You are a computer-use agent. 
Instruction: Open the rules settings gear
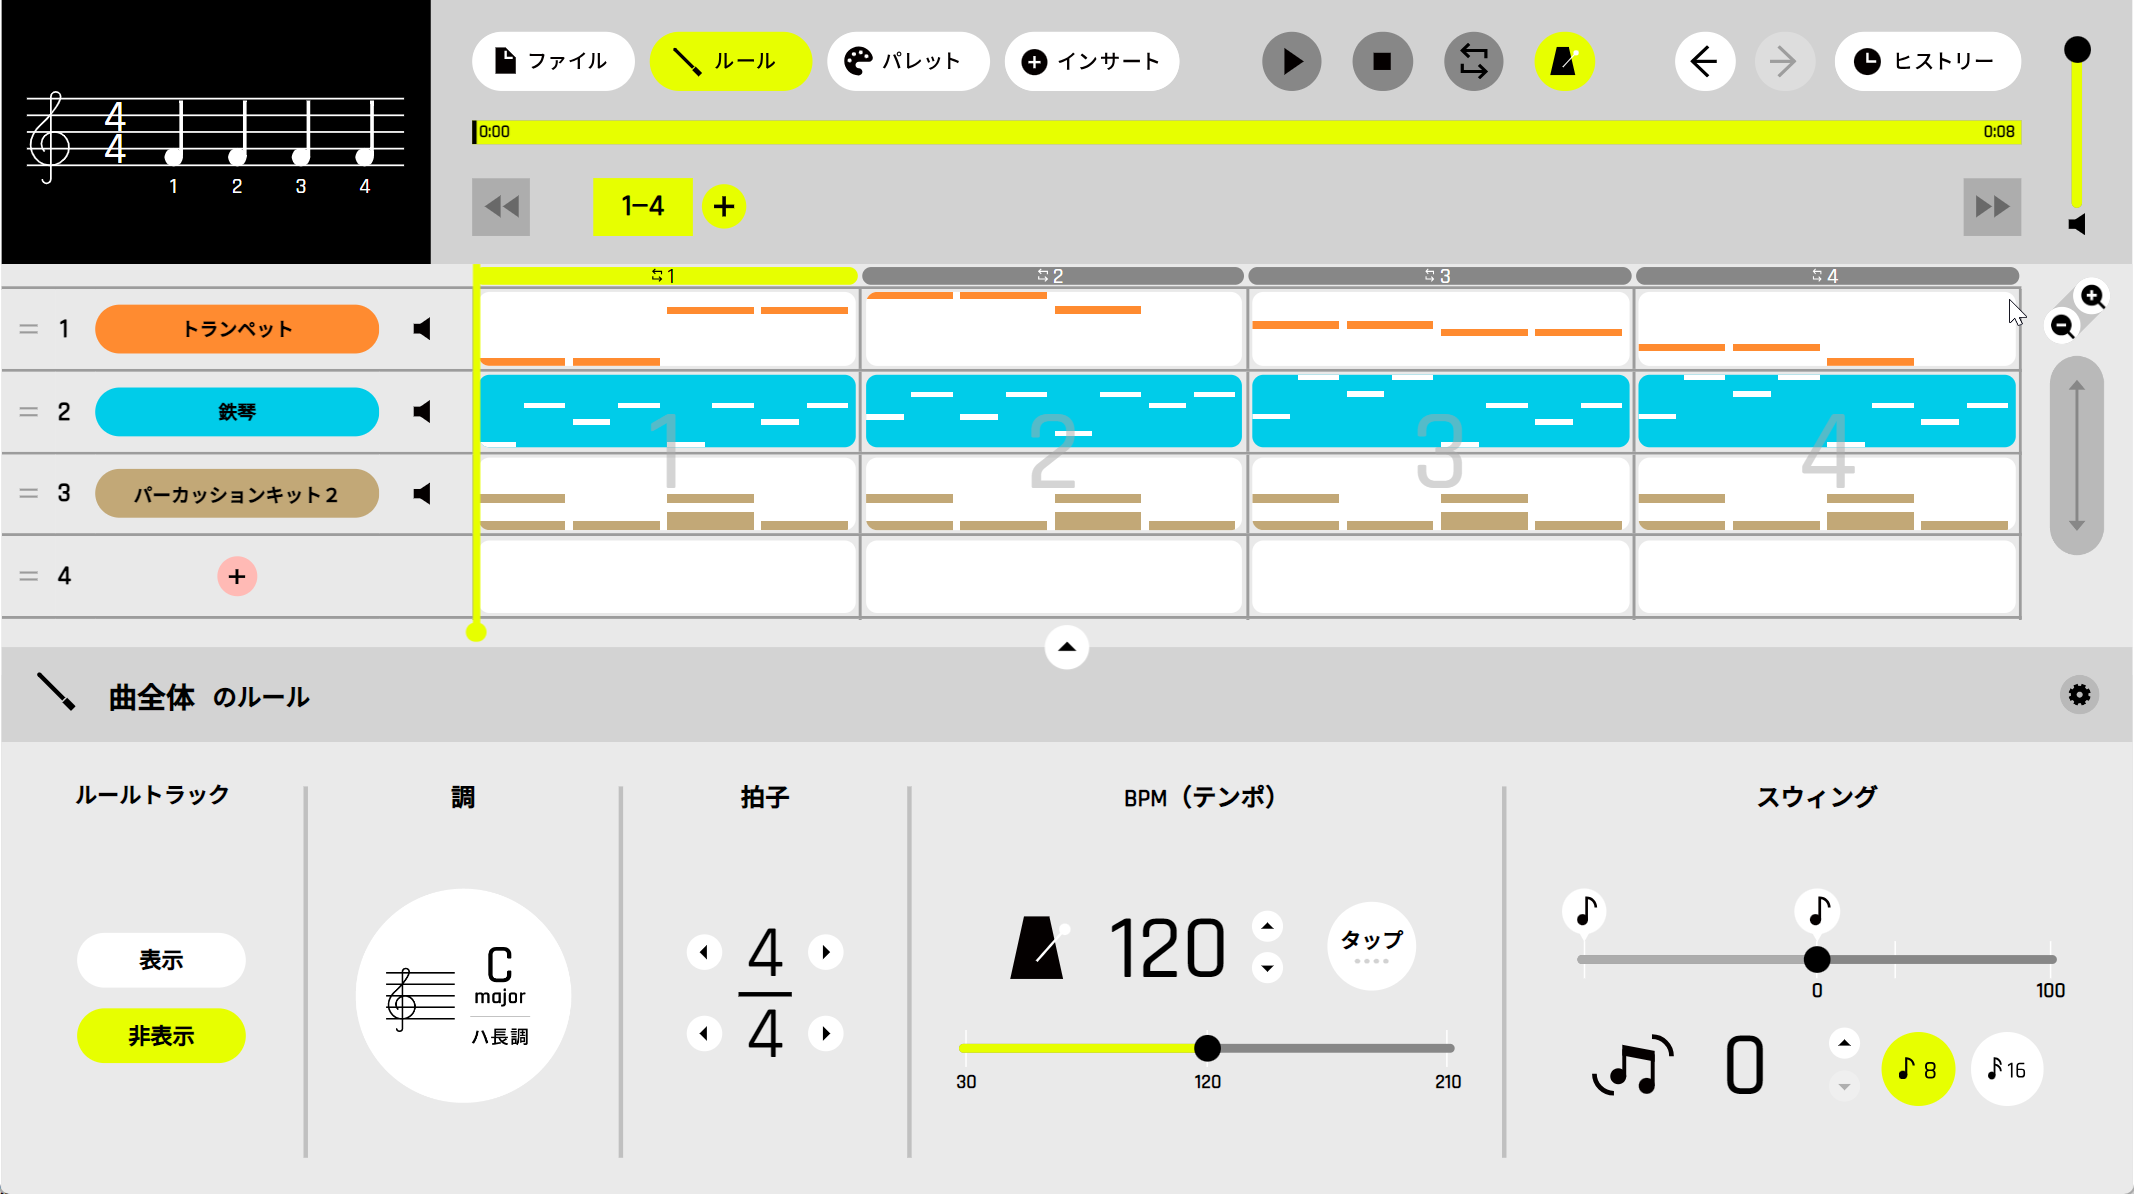coord(2079,695)
